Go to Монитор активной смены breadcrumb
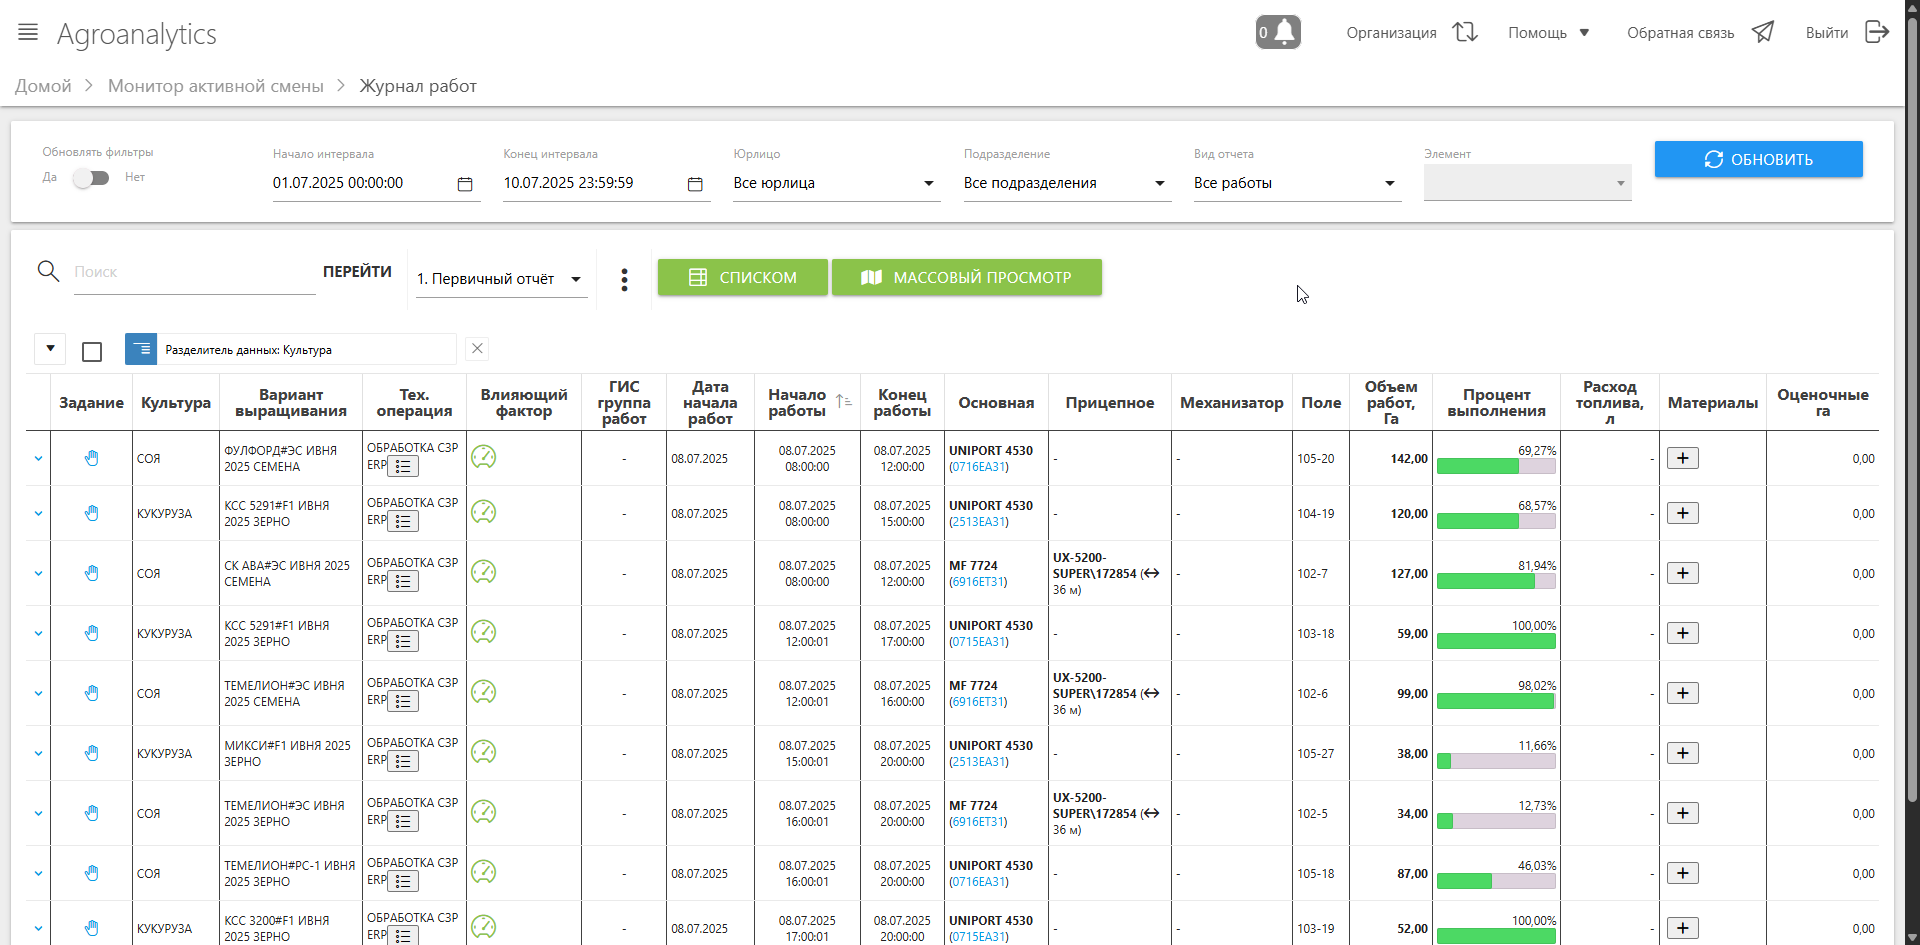This screenshot has height=945, width=1920. [215, 86]
